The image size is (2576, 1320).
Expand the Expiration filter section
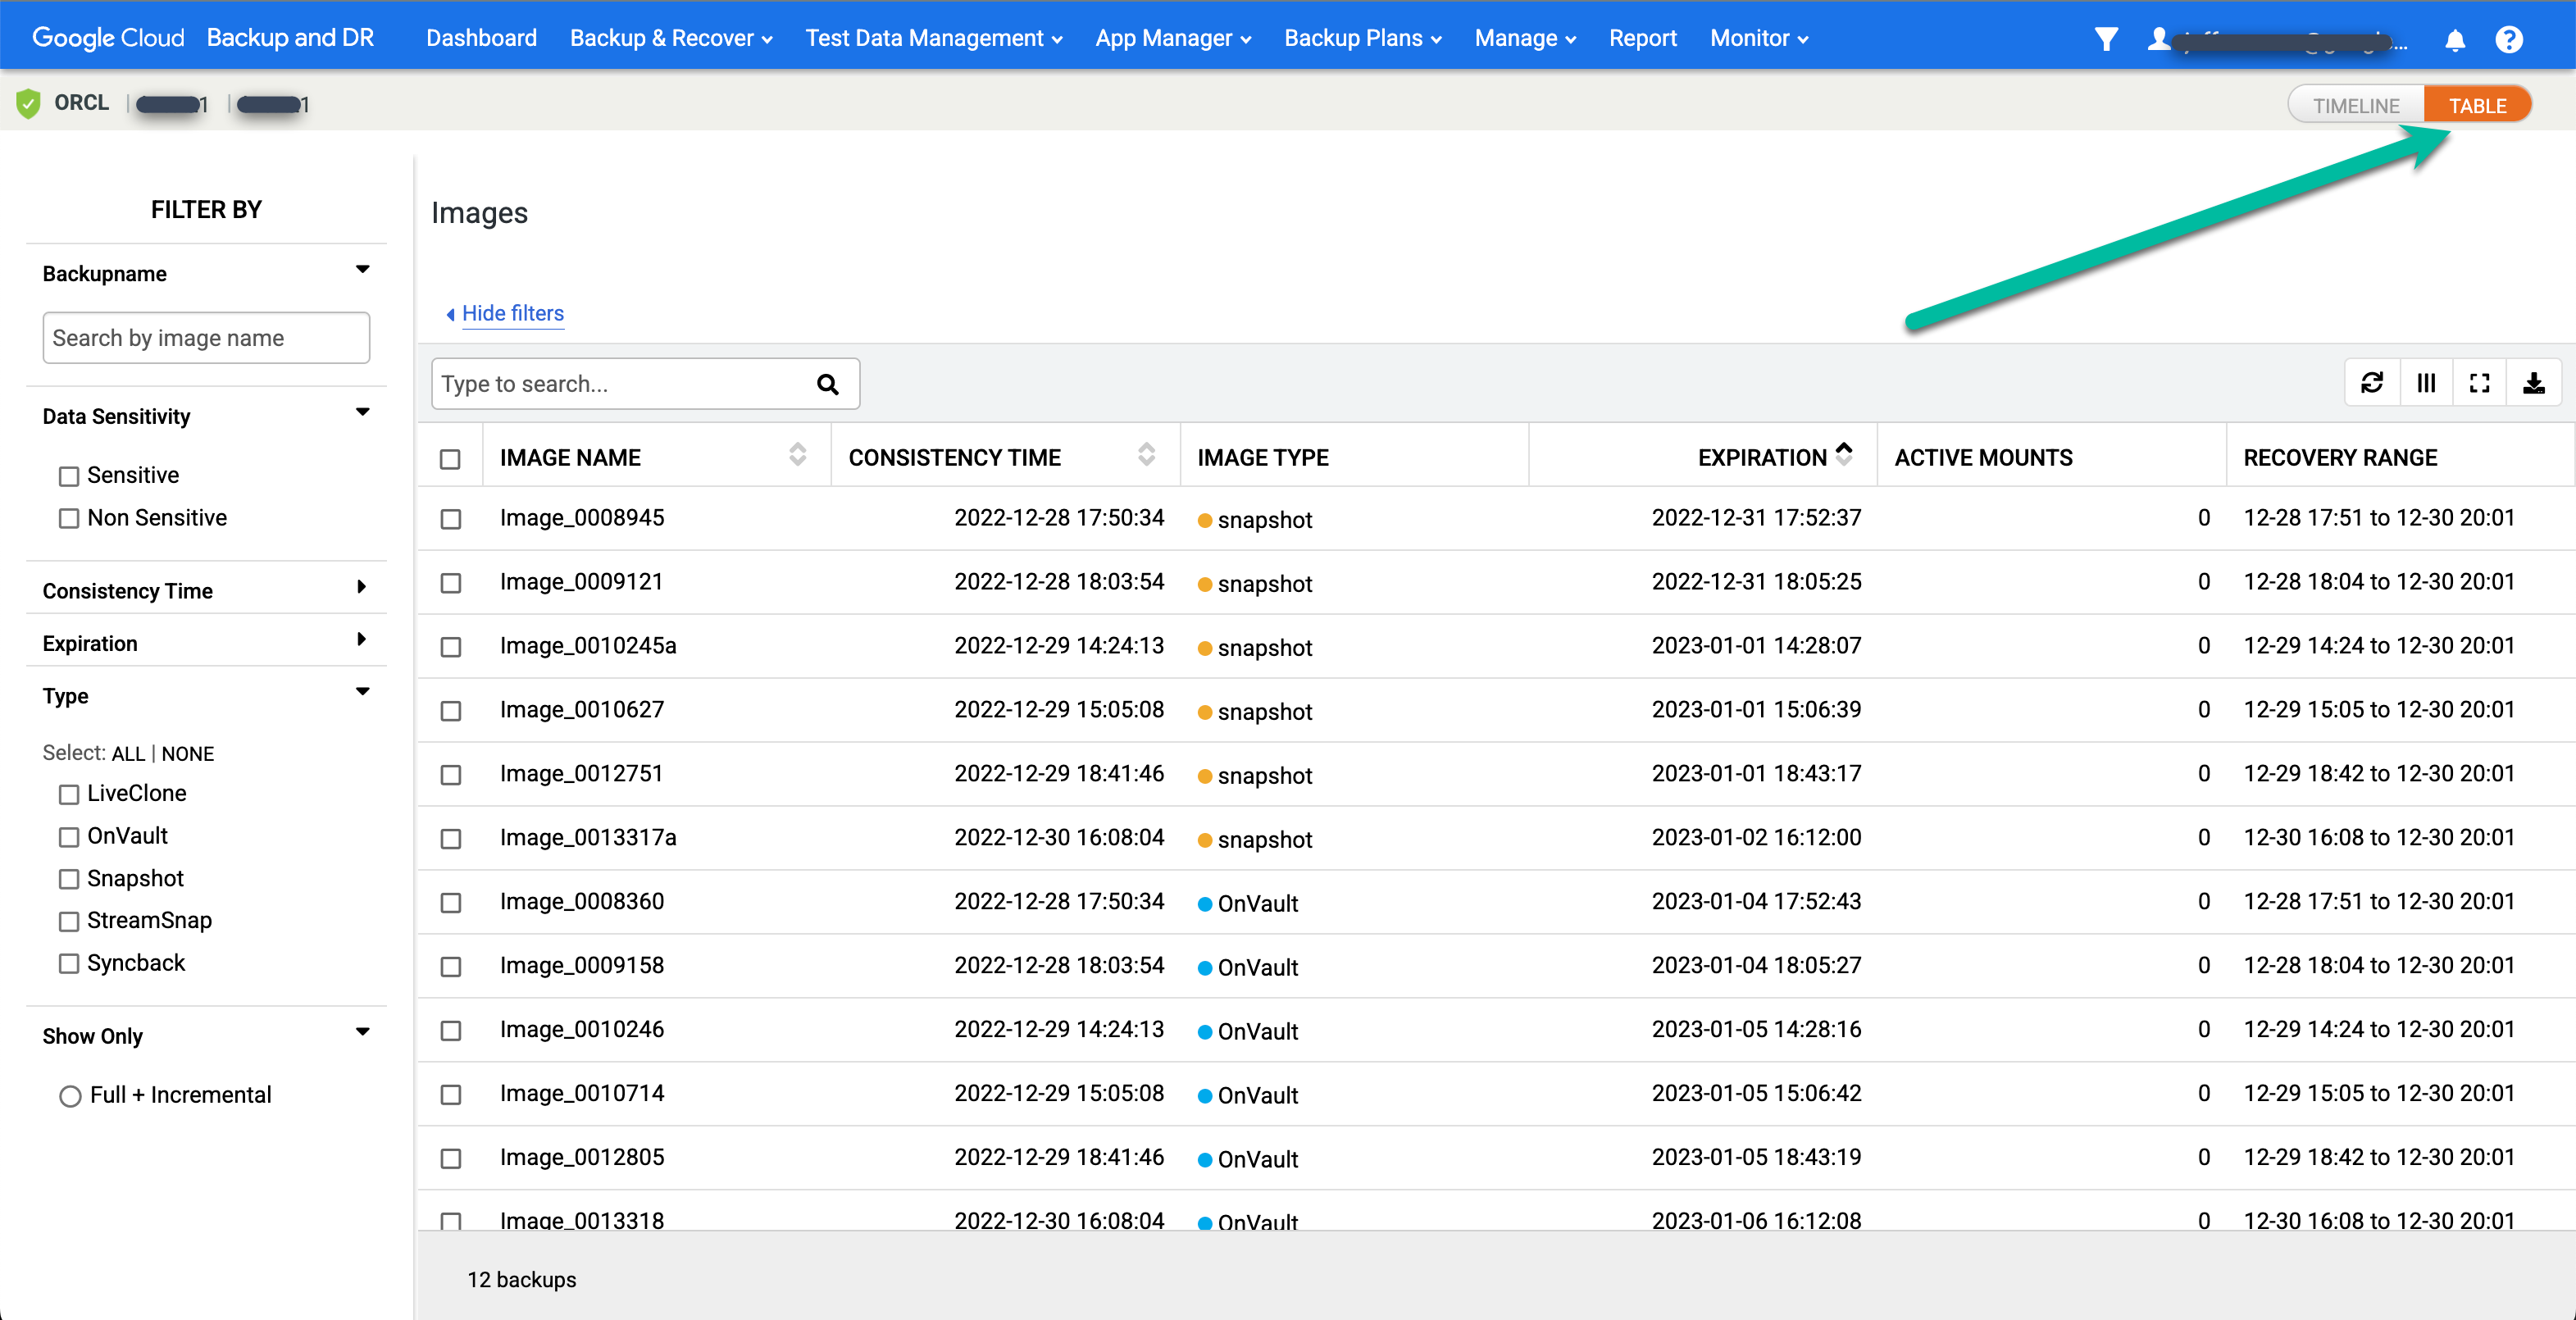[203, 641]
